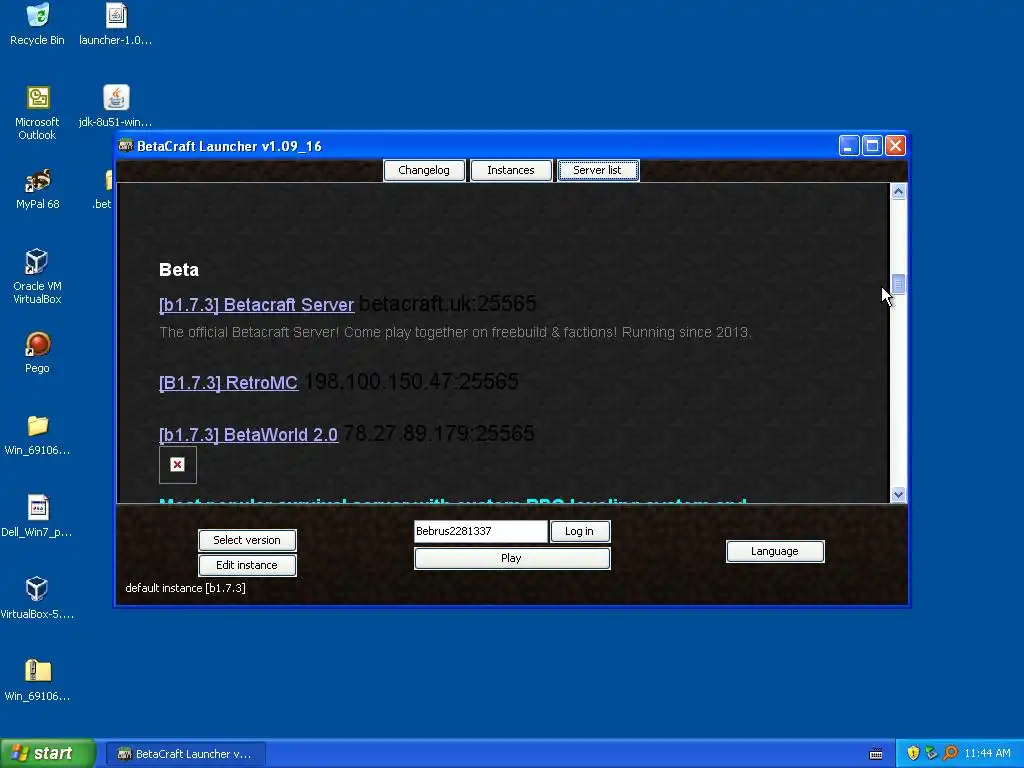
Task: Click the 198.100.150.47:25565 address text
Action: (x=411, y=381)
